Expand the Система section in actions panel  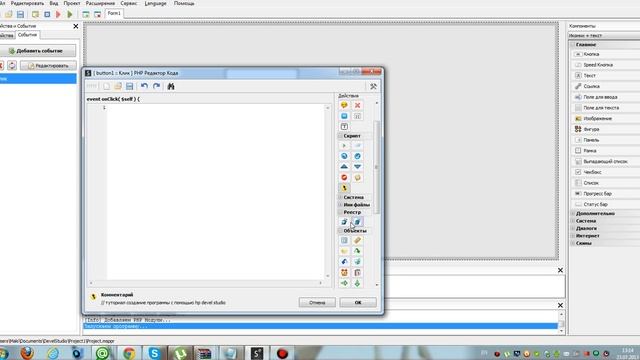340,197
